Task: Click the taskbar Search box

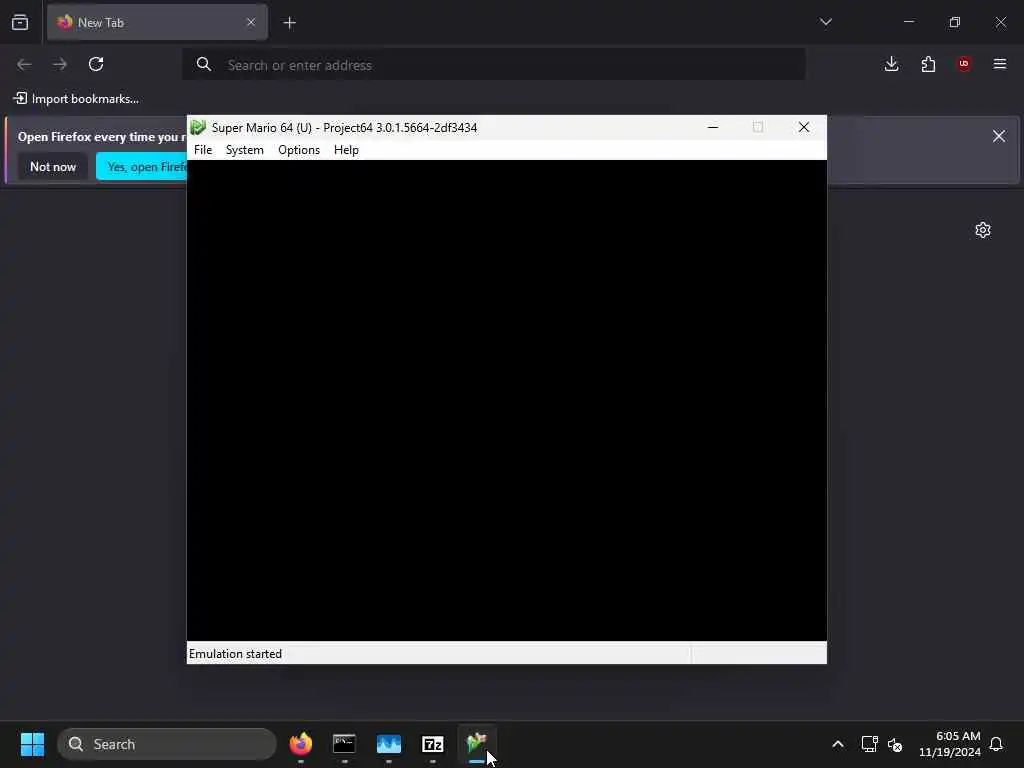Action: click(x=167, y=744)
